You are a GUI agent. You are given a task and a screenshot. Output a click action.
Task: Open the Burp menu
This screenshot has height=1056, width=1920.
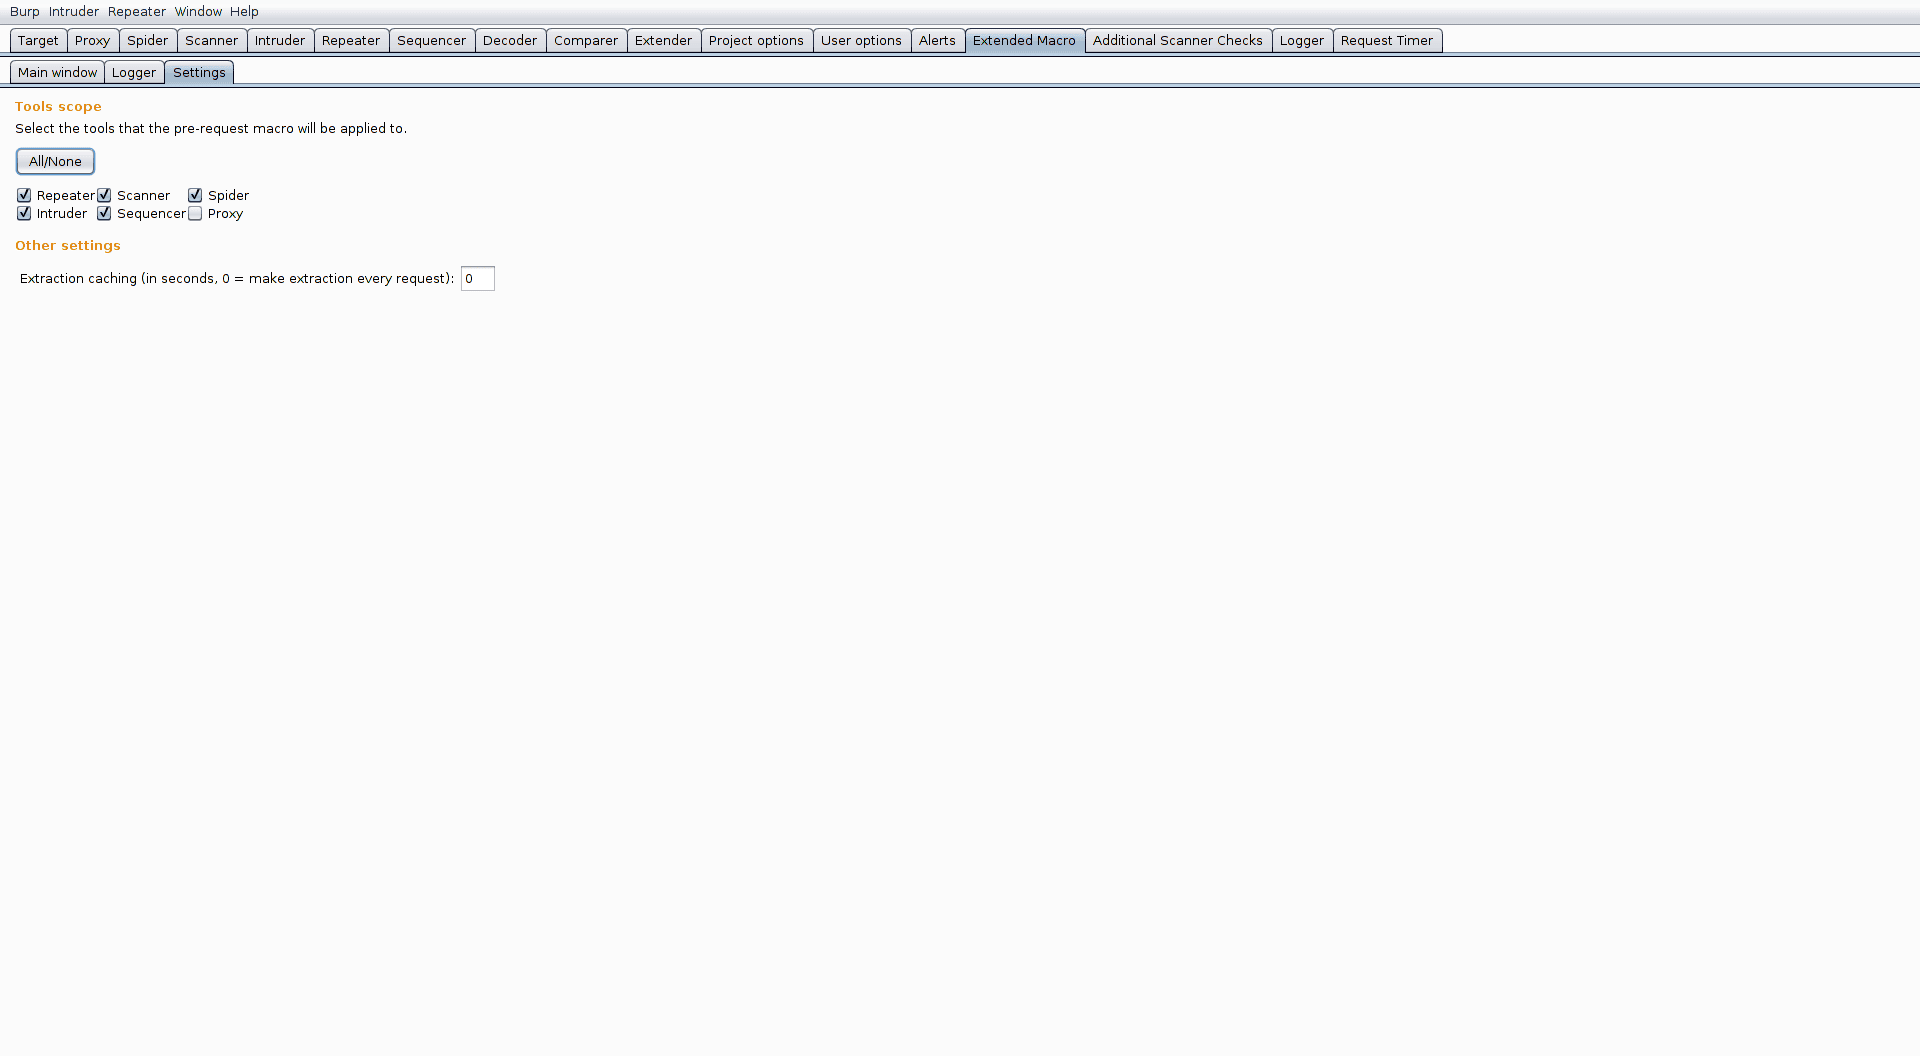(23, 11)
